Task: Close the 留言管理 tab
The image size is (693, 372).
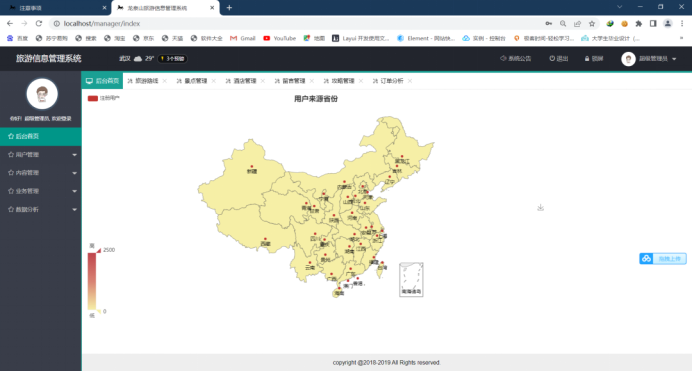Action: click(x=312, y=81)
